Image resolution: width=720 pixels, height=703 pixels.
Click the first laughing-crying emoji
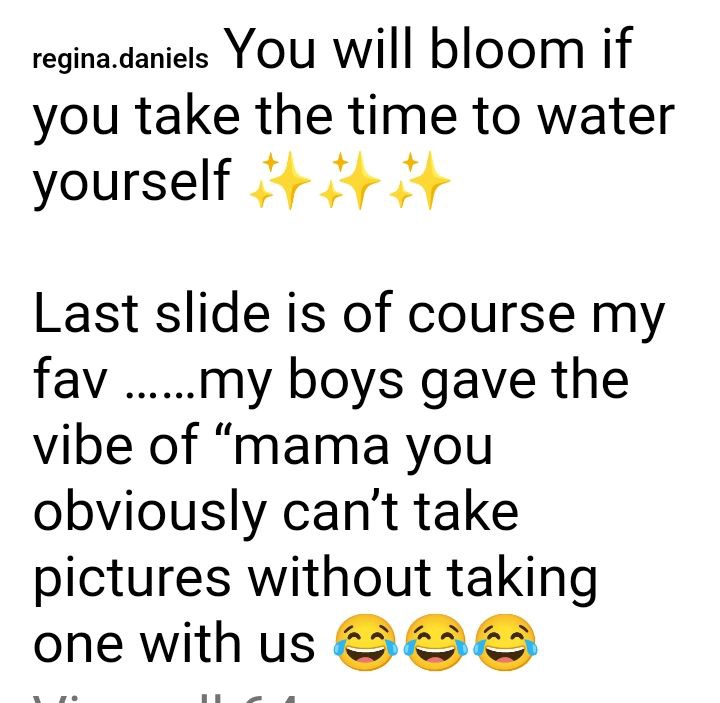click(x=365, y=642)
